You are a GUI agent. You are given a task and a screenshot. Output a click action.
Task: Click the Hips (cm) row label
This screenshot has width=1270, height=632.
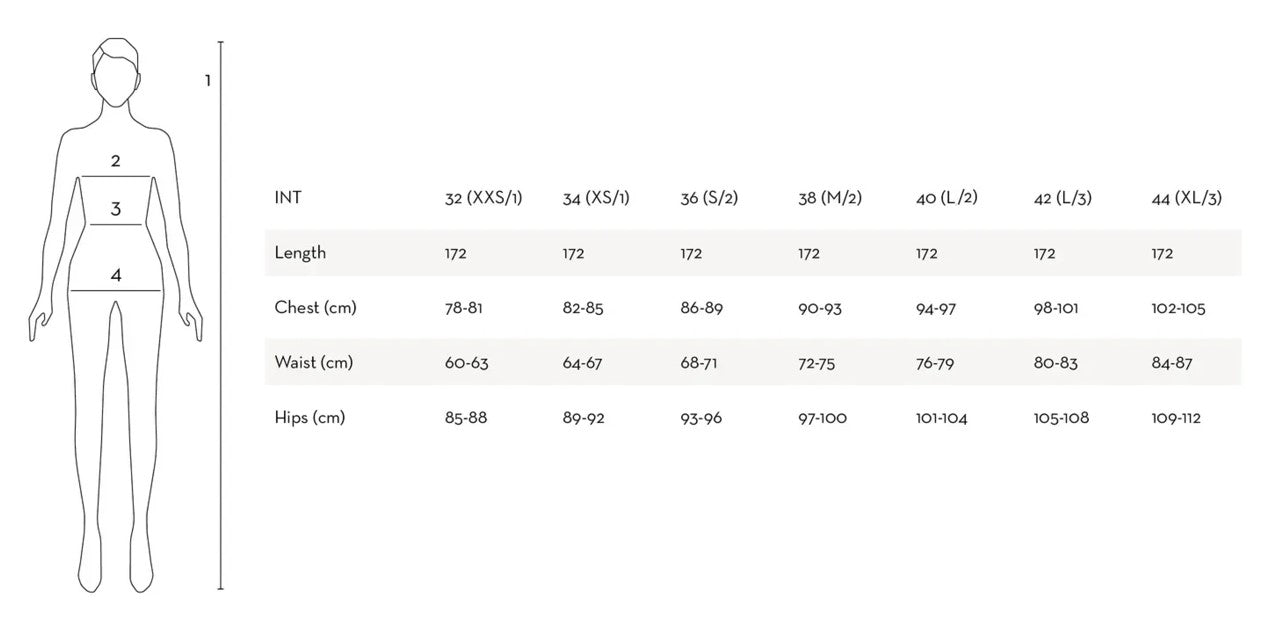click(310, 418)
